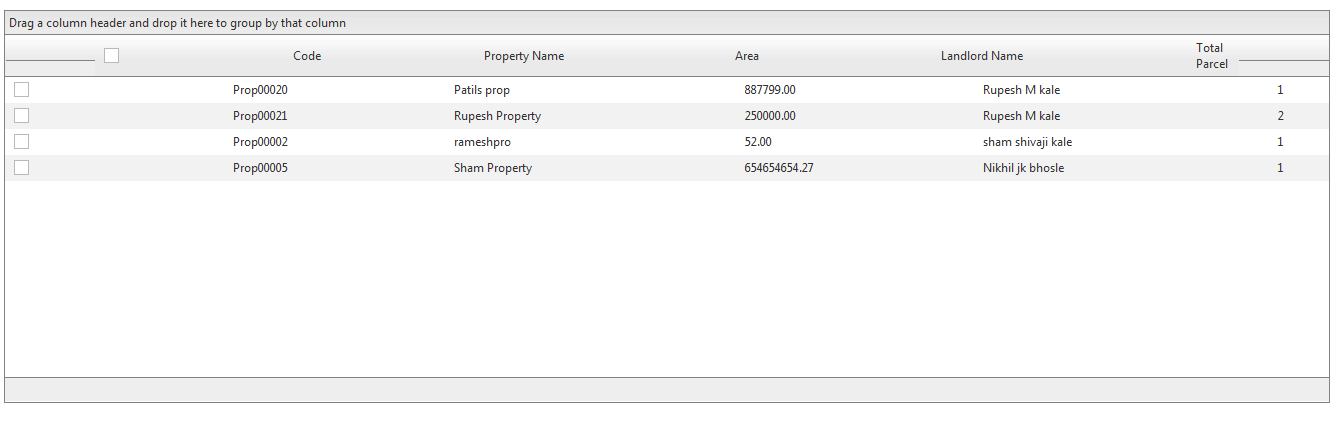
Task: Sort by the Code column header
Action: (x=307, y=56)
